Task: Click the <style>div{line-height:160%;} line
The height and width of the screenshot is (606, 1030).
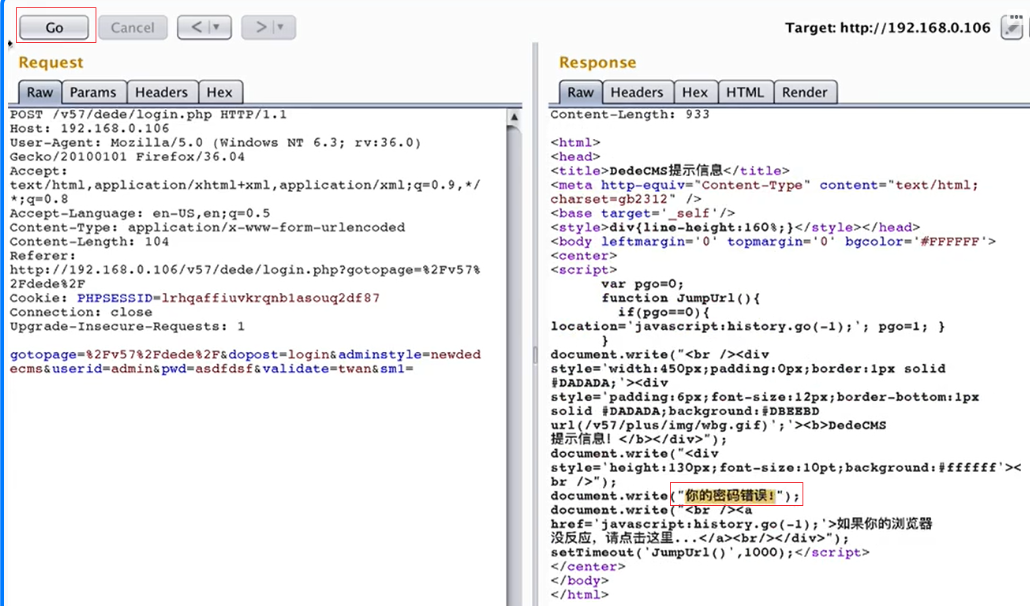Action: click(735, 228)
